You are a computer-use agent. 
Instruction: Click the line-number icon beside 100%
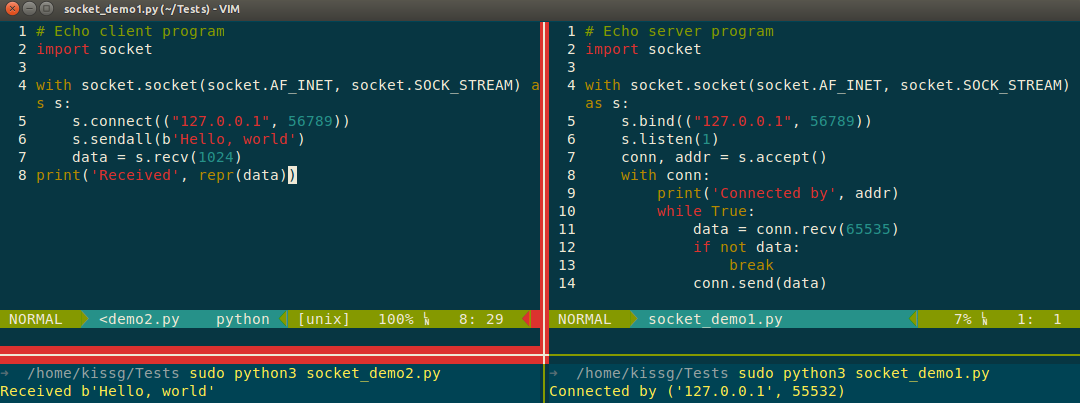[x=426, y=319]
